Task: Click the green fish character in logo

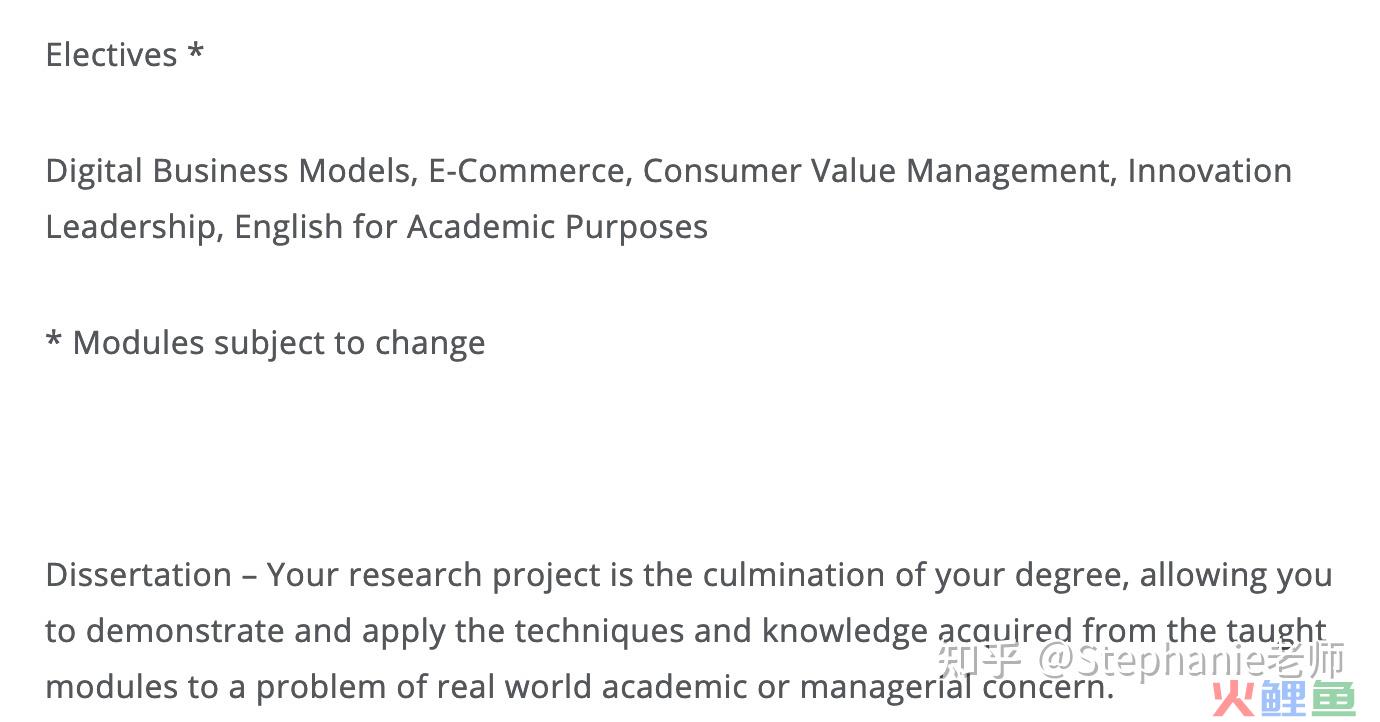Action: click(1333, 699)
